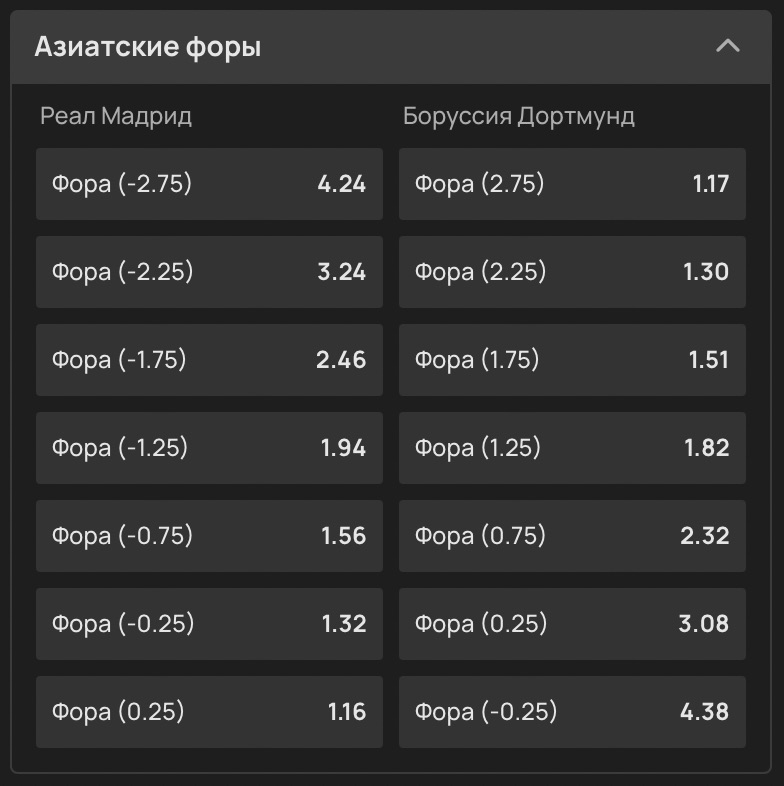Click the Азиатские форы header title

[148, 47]
